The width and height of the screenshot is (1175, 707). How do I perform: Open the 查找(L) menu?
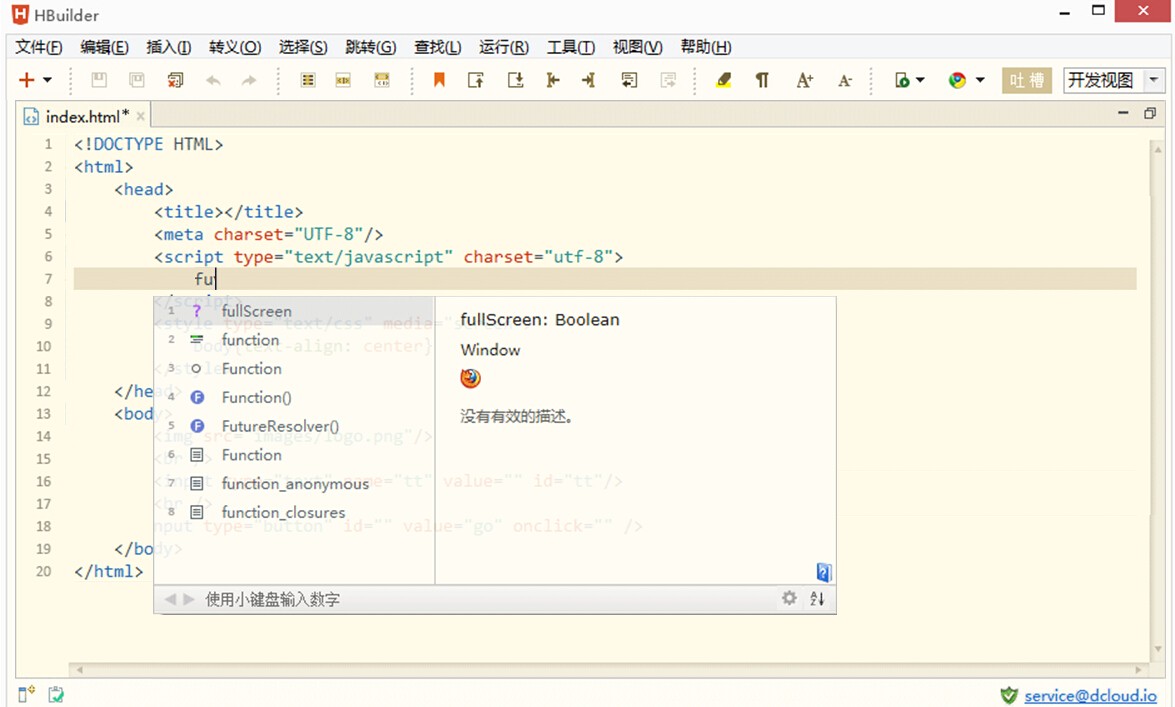(438, 46)
